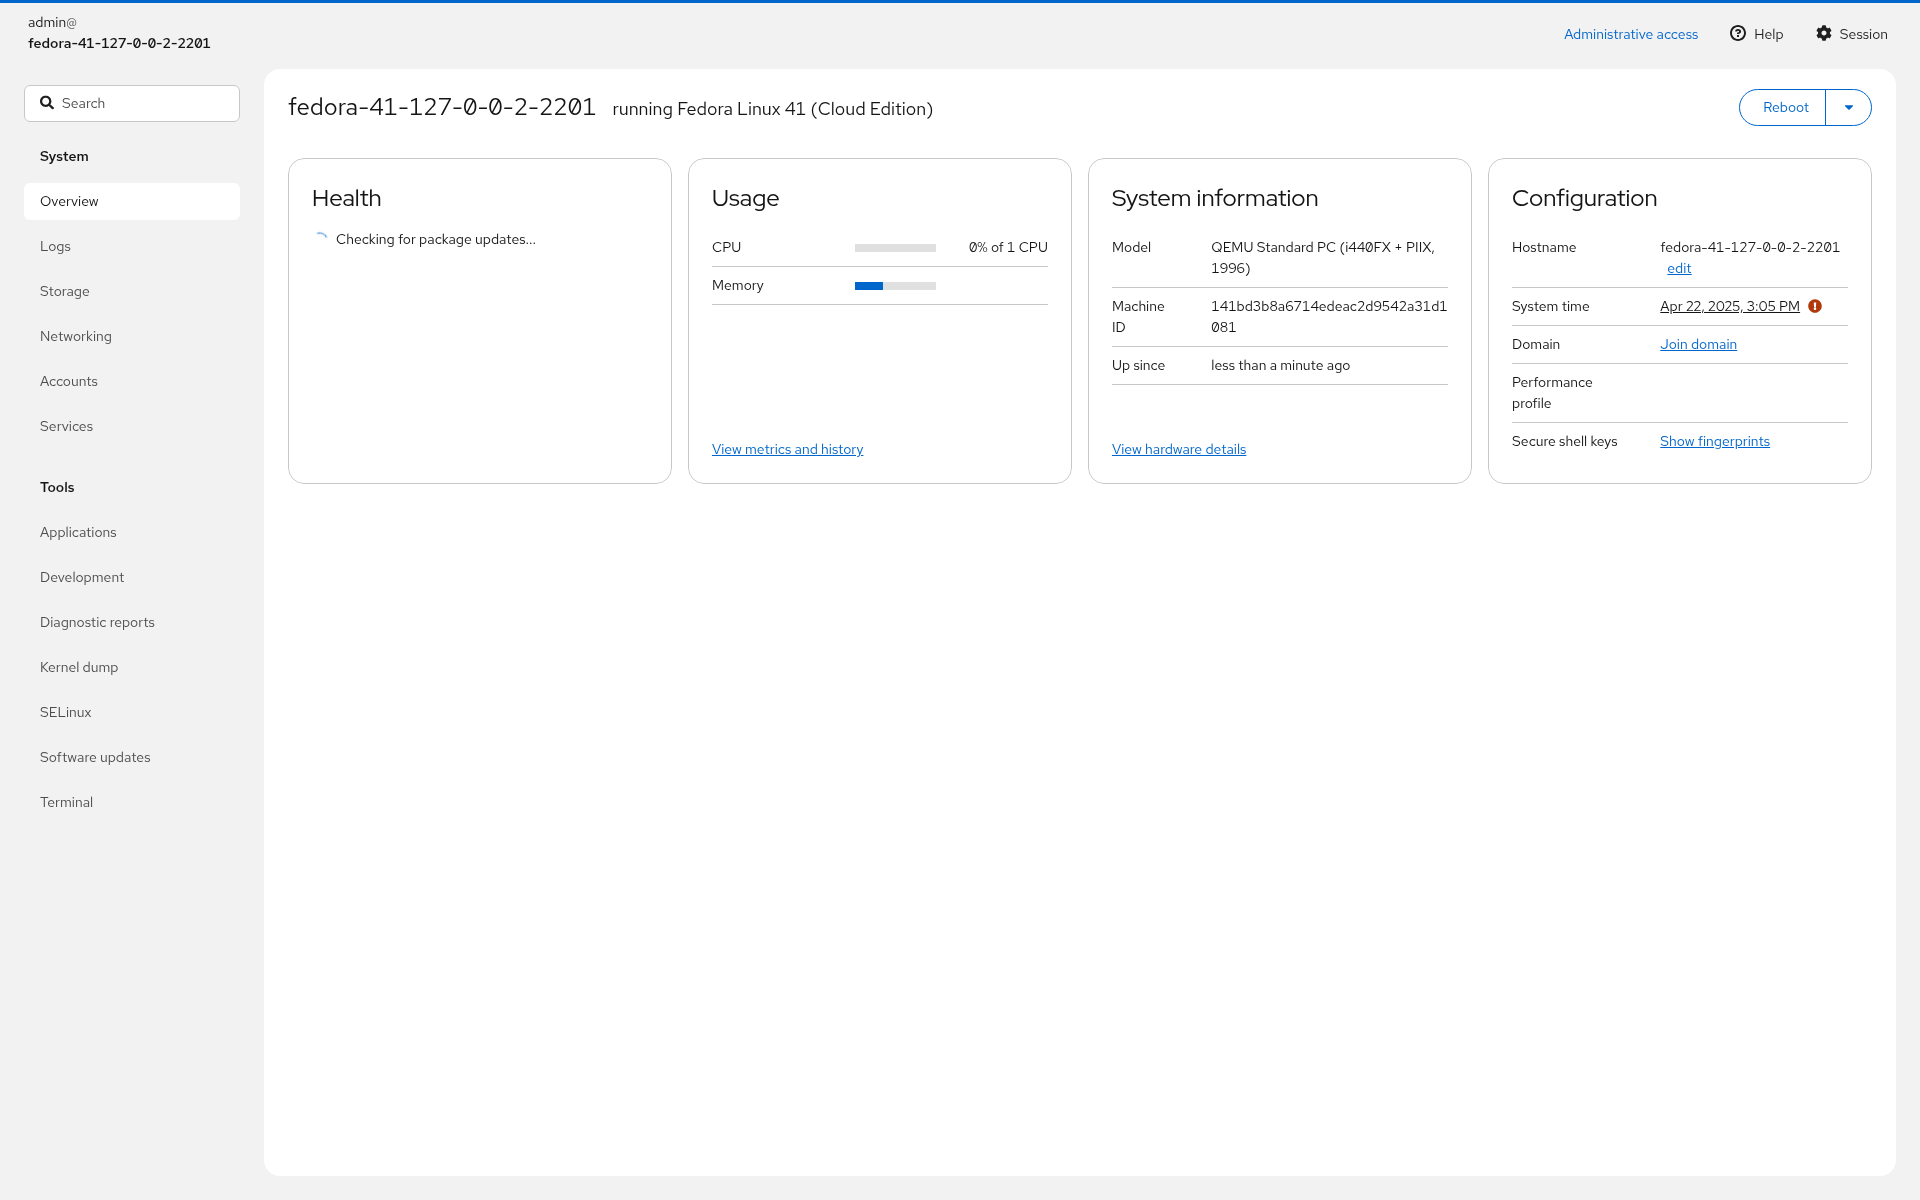The width and height of the screenshot is (1920, 1200).
Task: Click View metrics and history link
Action: (787, 449)
